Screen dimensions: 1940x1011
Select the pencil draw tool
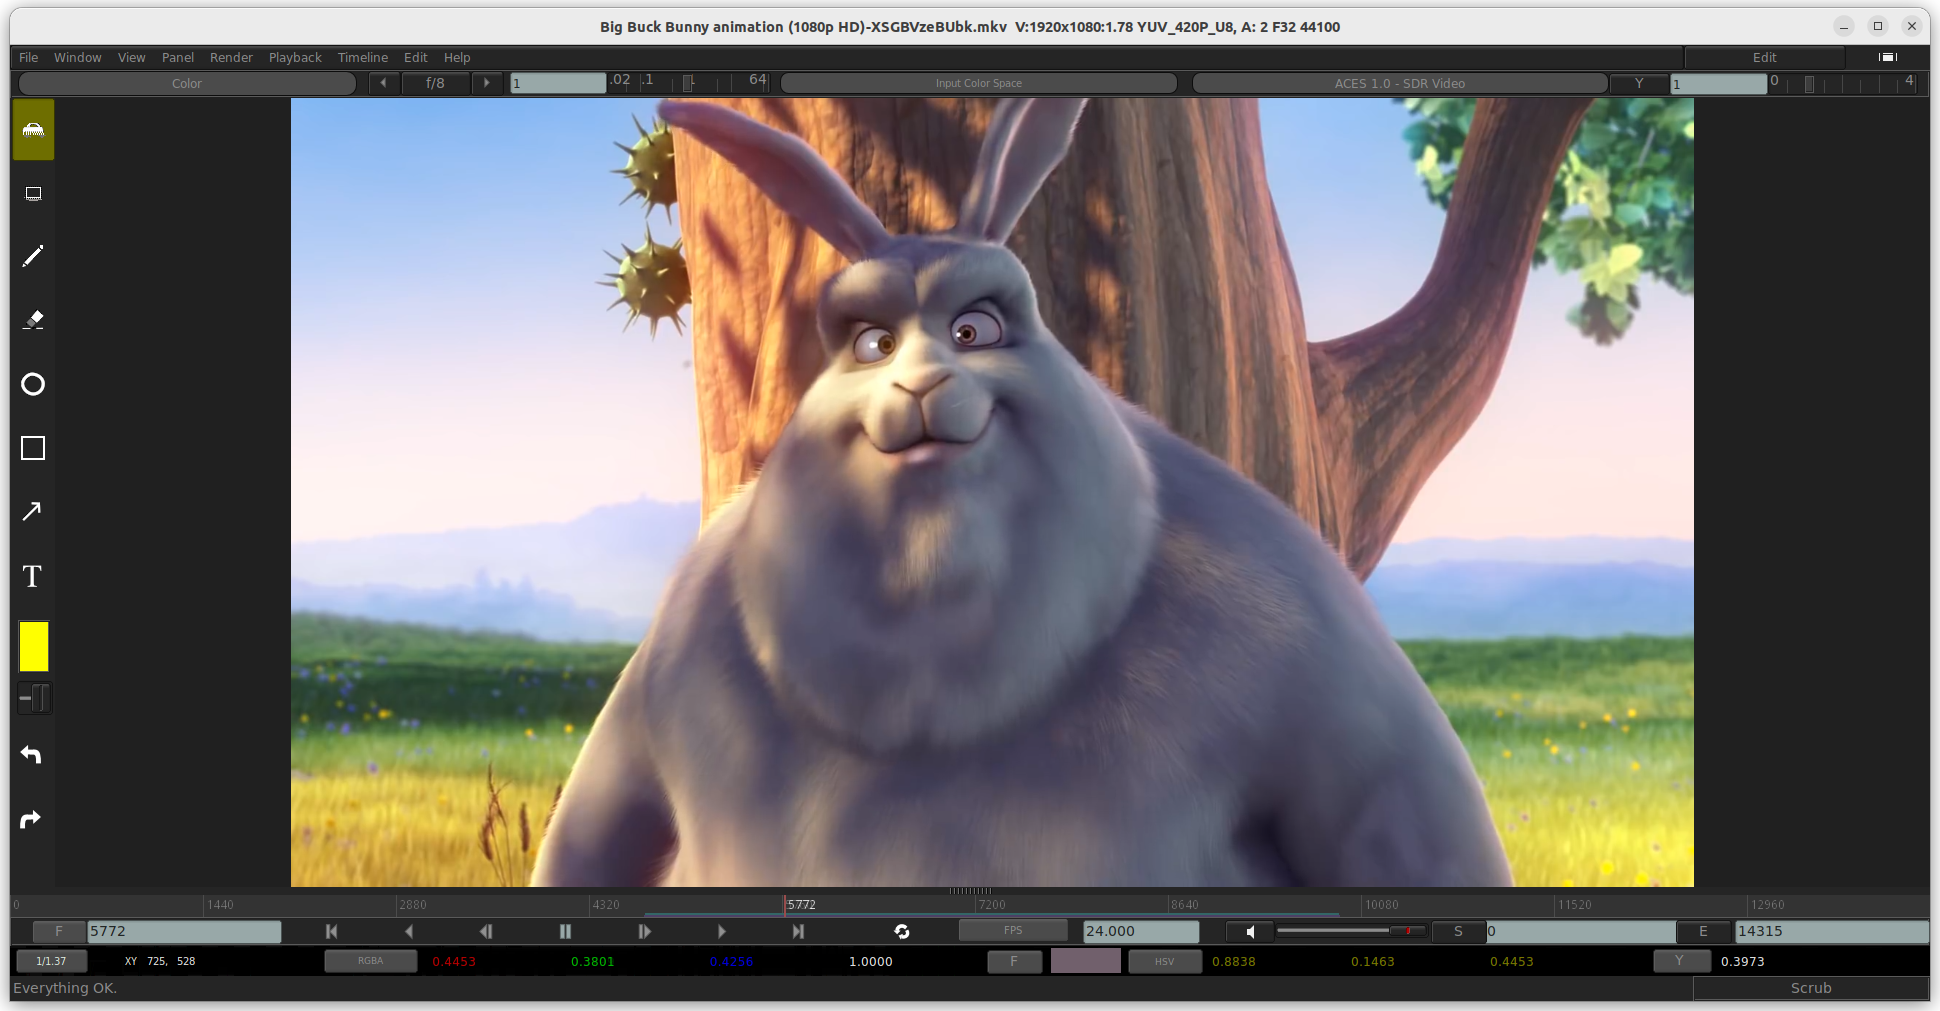pos(33,257)
